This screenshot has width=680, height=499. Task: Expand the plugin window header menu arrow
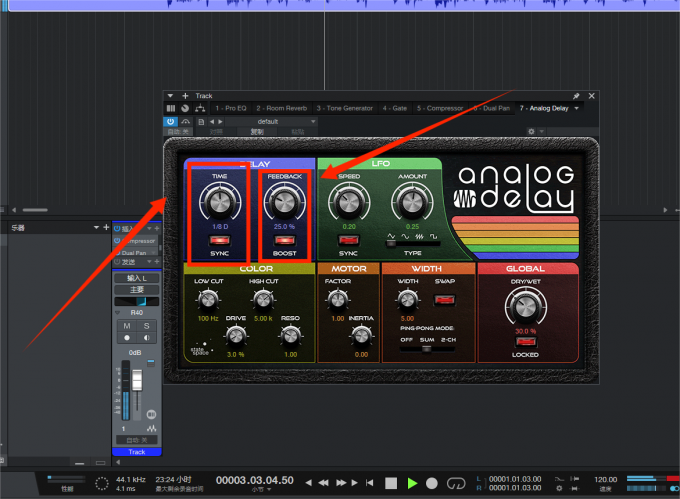[170, 96]
